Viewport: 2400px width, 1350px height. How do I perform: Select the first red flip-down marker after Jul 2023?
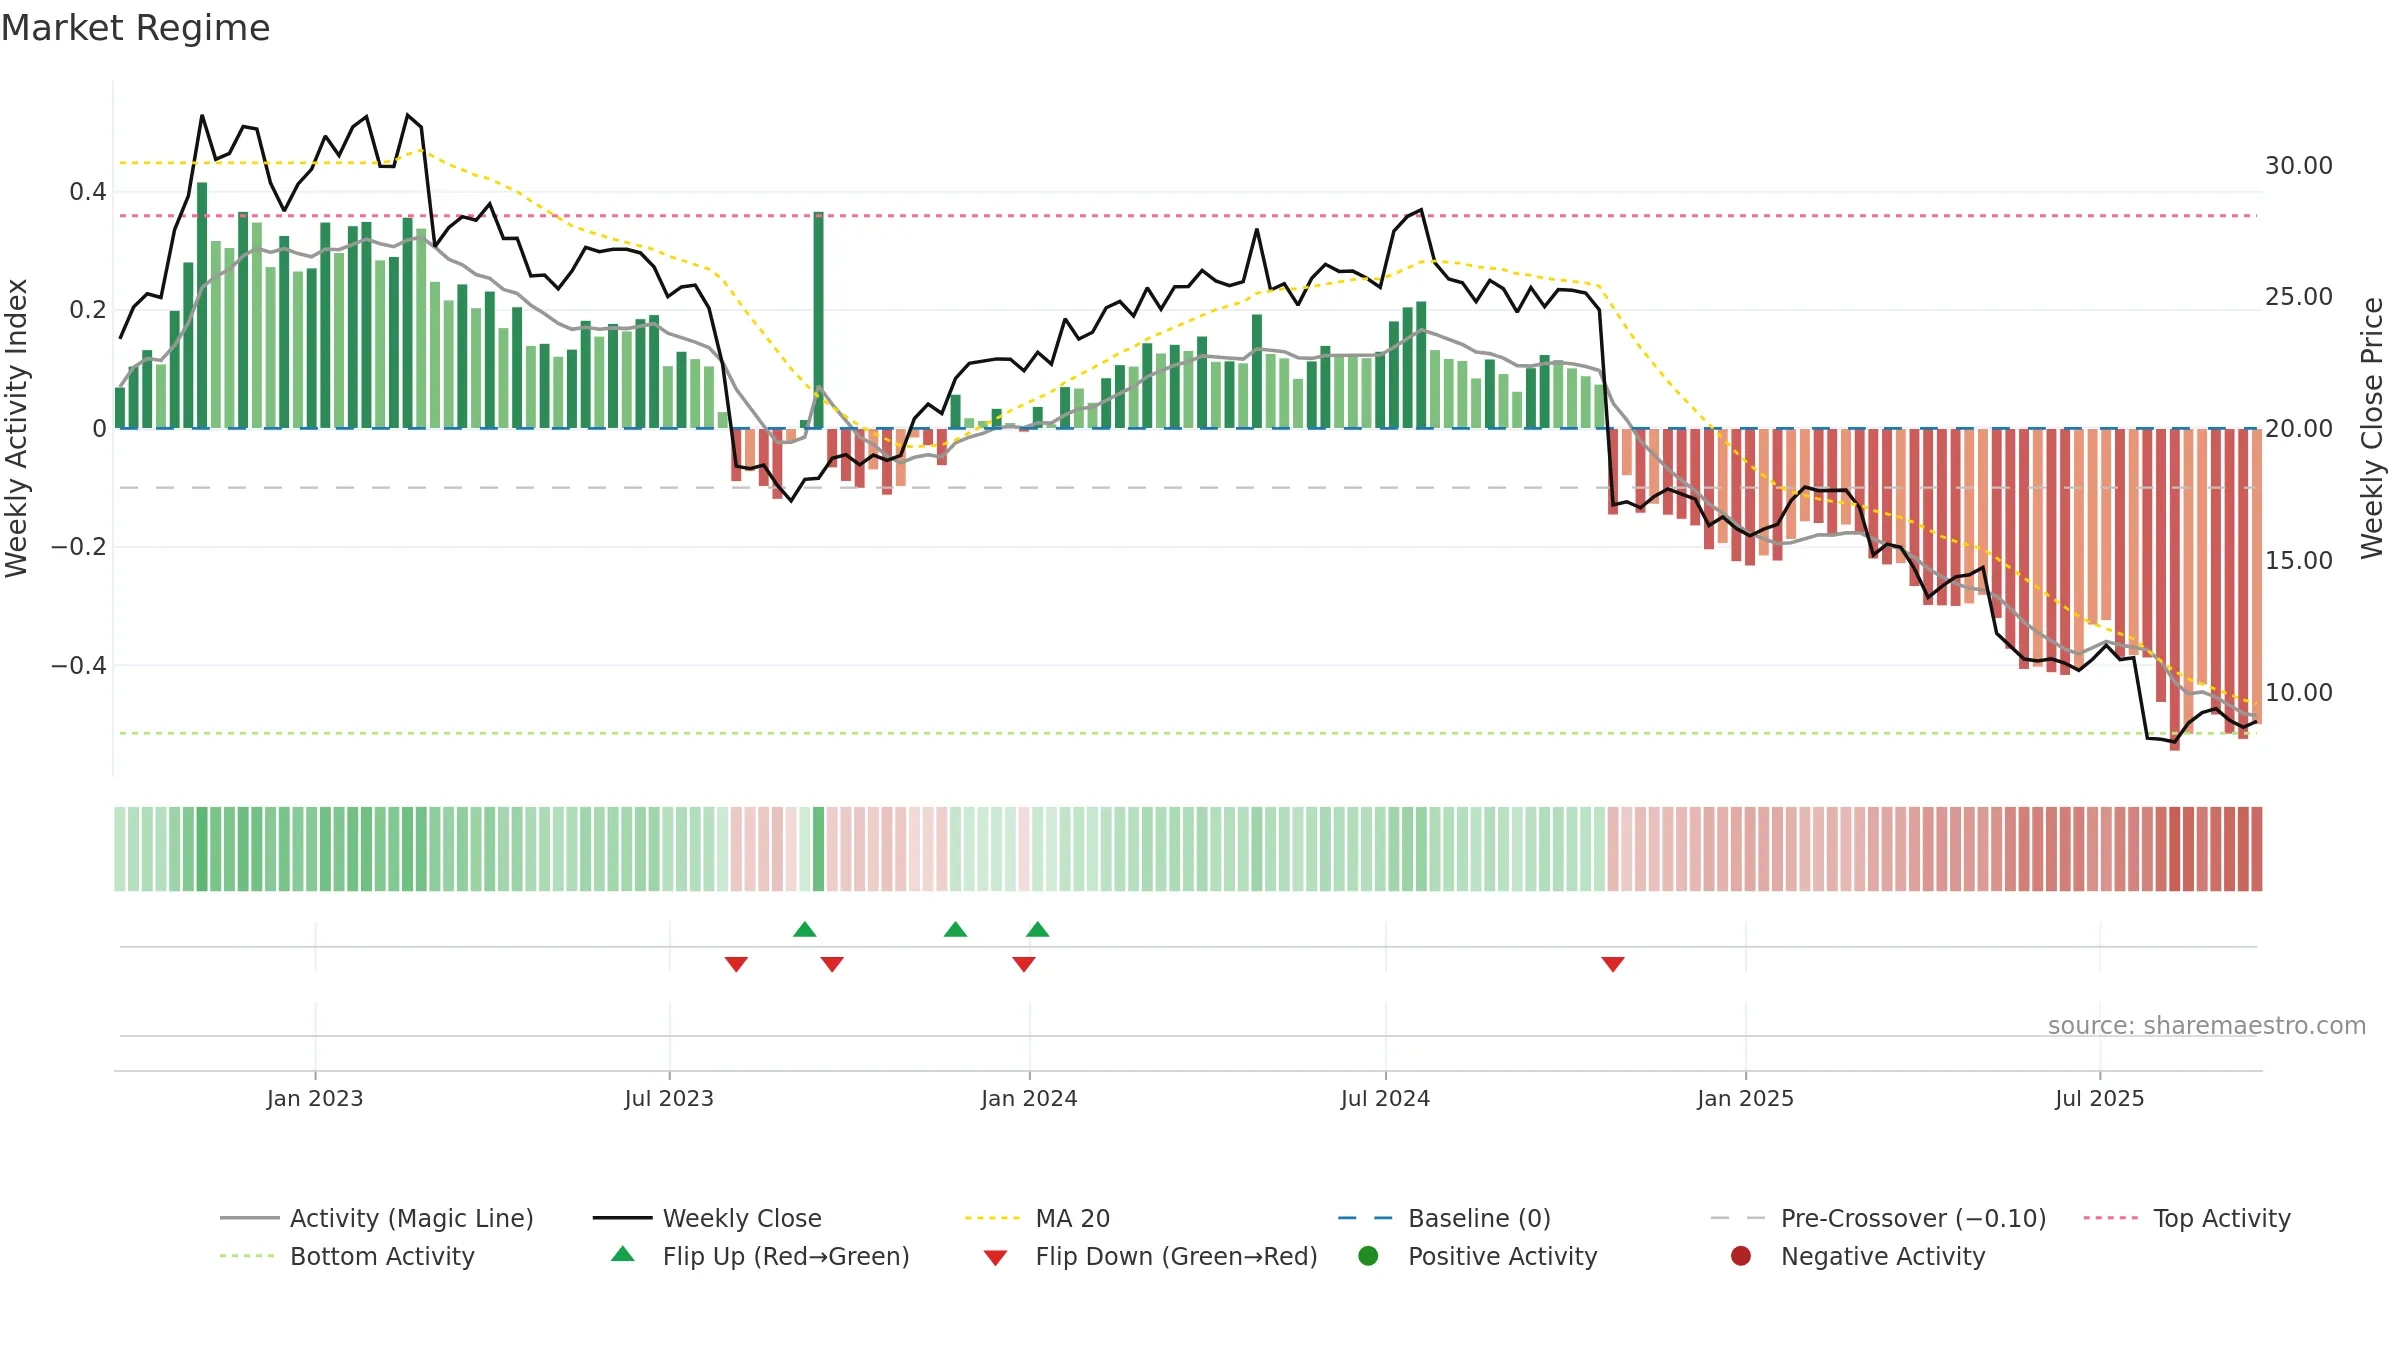(x=736, y=964)
